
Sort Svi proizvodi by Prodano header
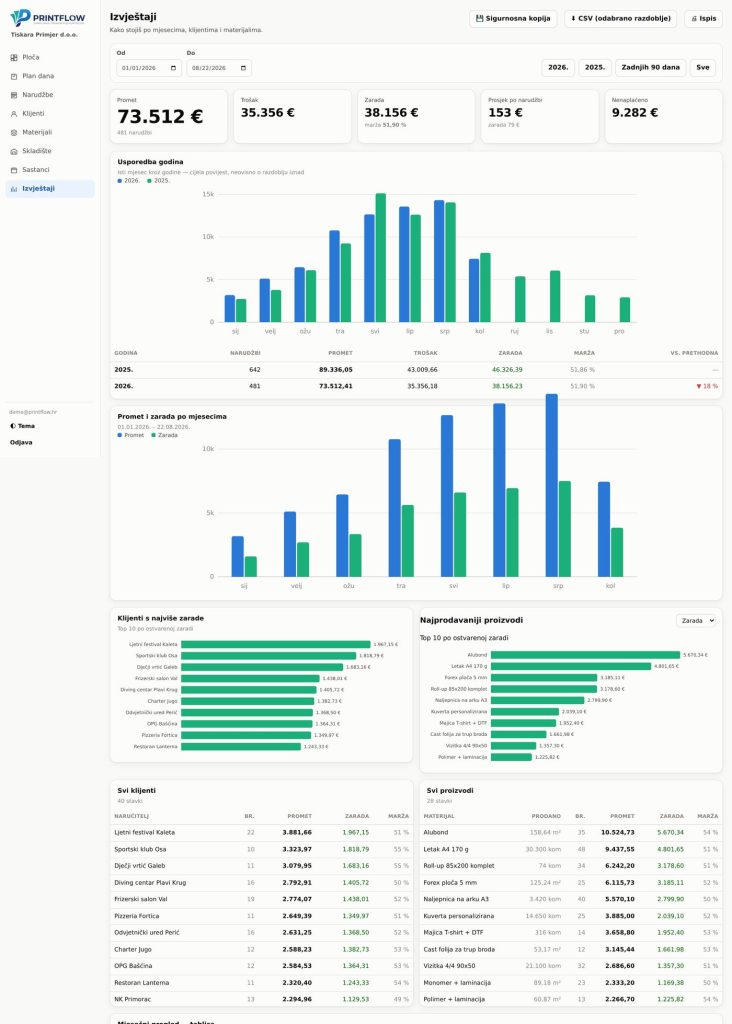[546, 816]
